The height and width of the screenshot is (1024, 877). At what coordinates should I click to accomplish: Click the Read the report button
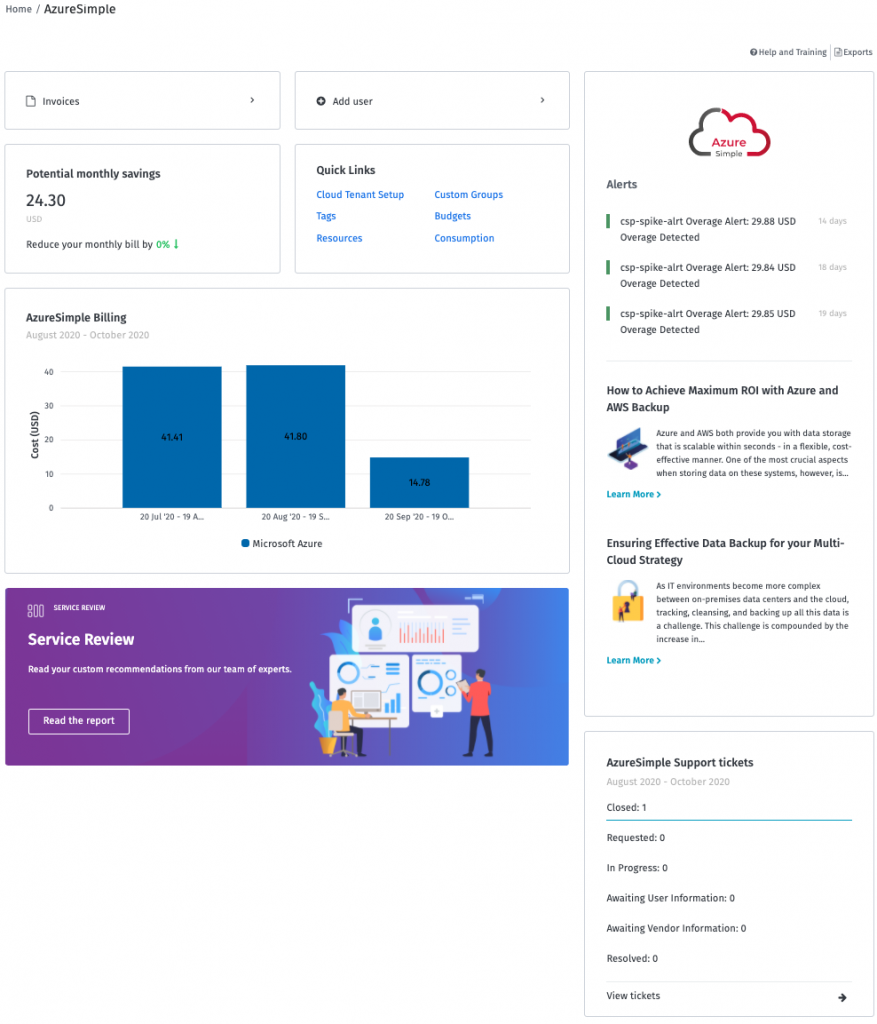click(79, 721)
